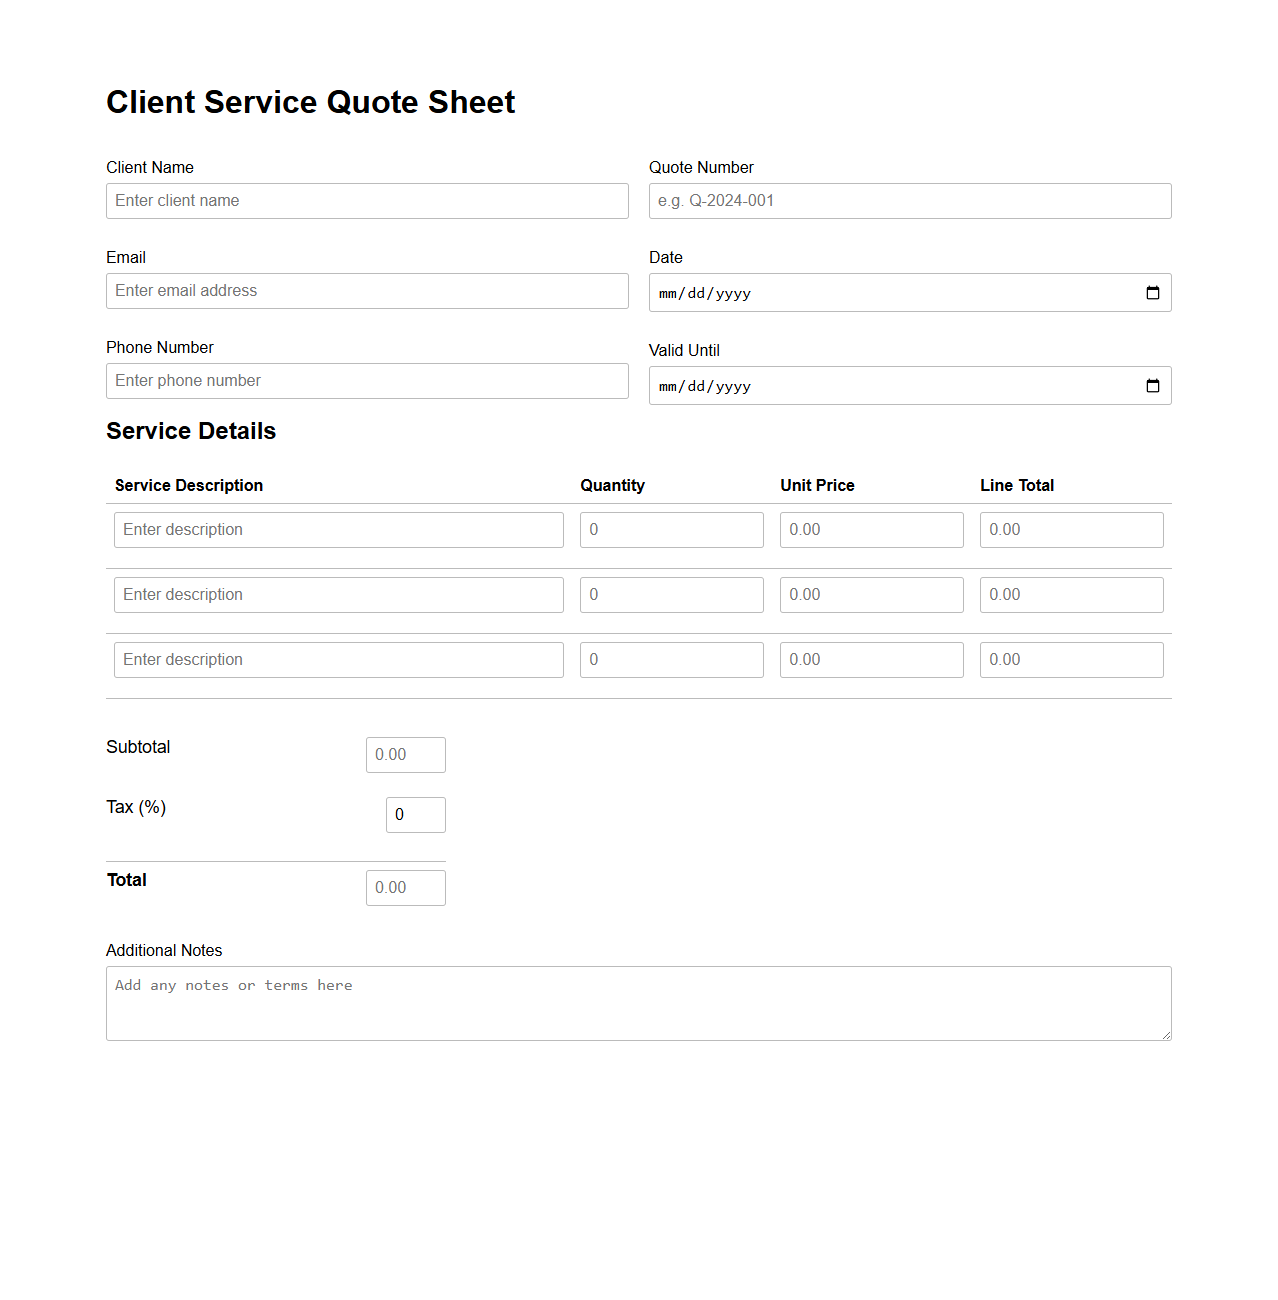Select the third row Line Total field
1278x1300 pixels.
(1071, 659)
